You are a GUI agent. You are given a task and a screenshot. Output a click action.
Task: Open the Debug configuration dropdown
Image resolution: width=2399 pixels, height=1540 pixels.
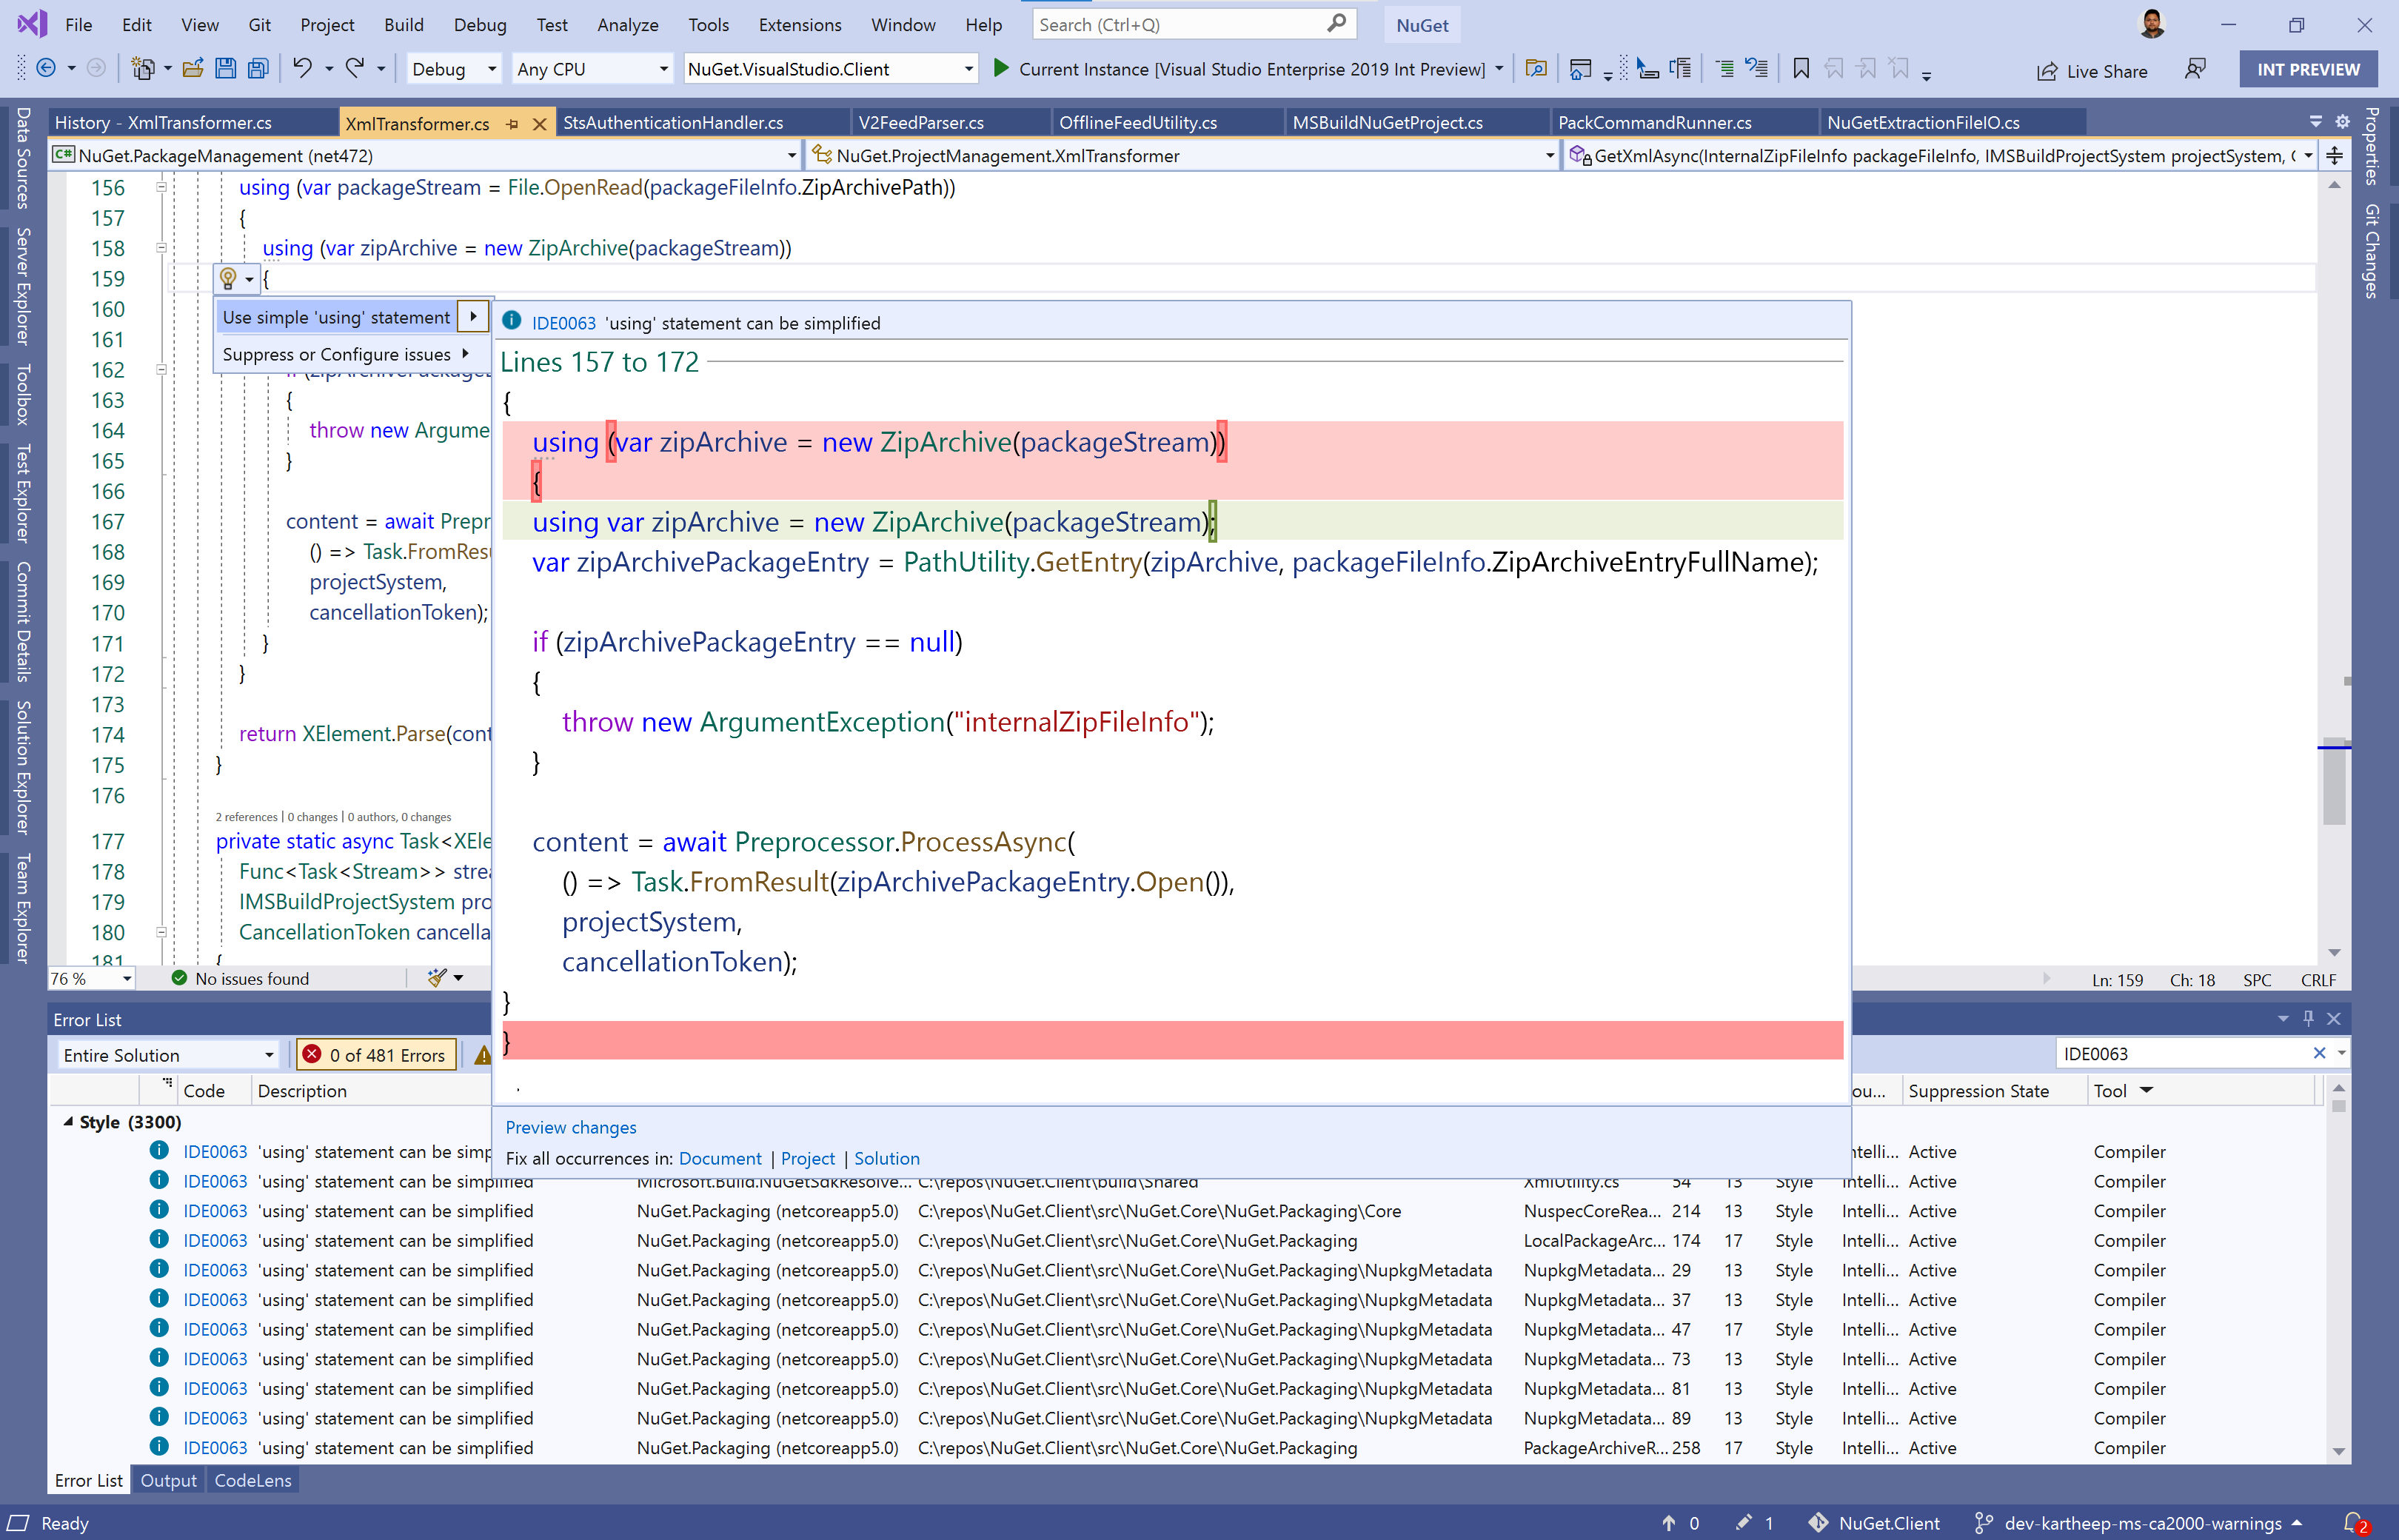[x=491, y=69]
